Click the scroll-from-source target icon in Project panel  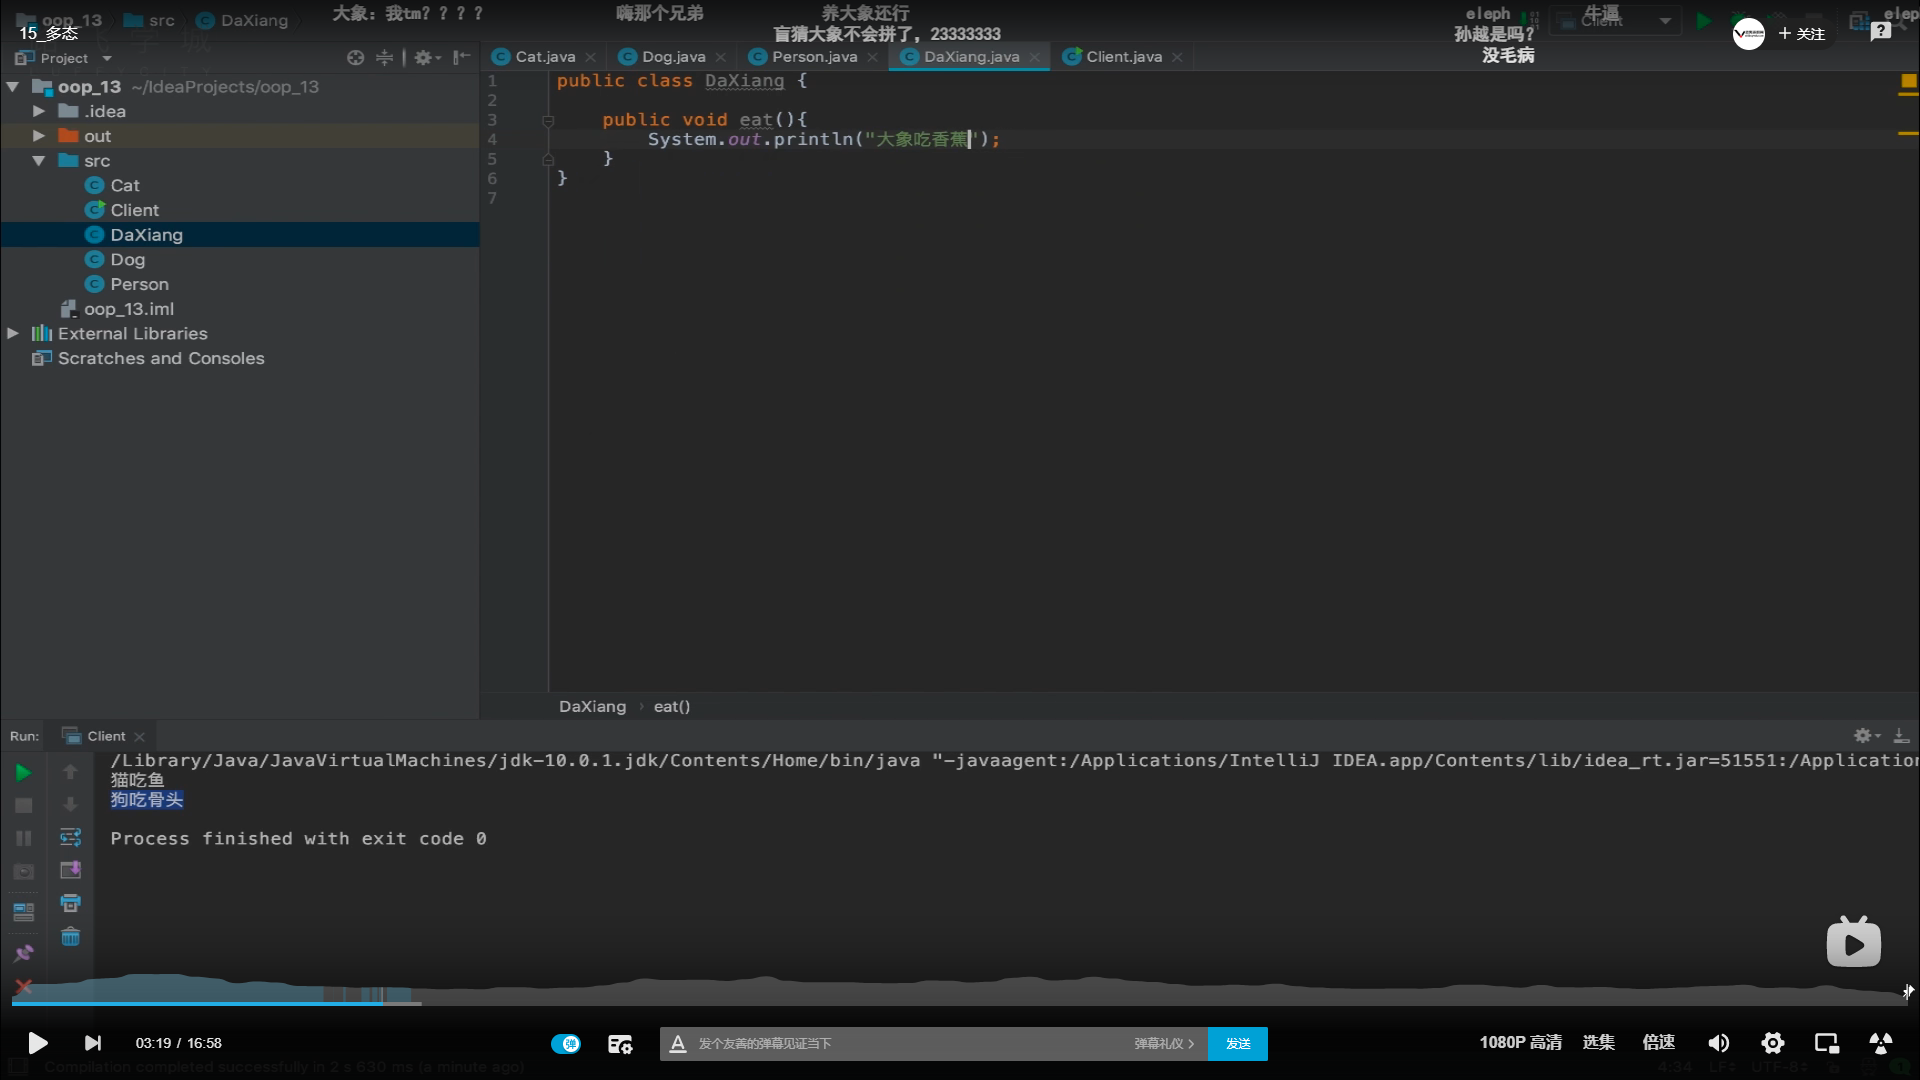[355, 58]
